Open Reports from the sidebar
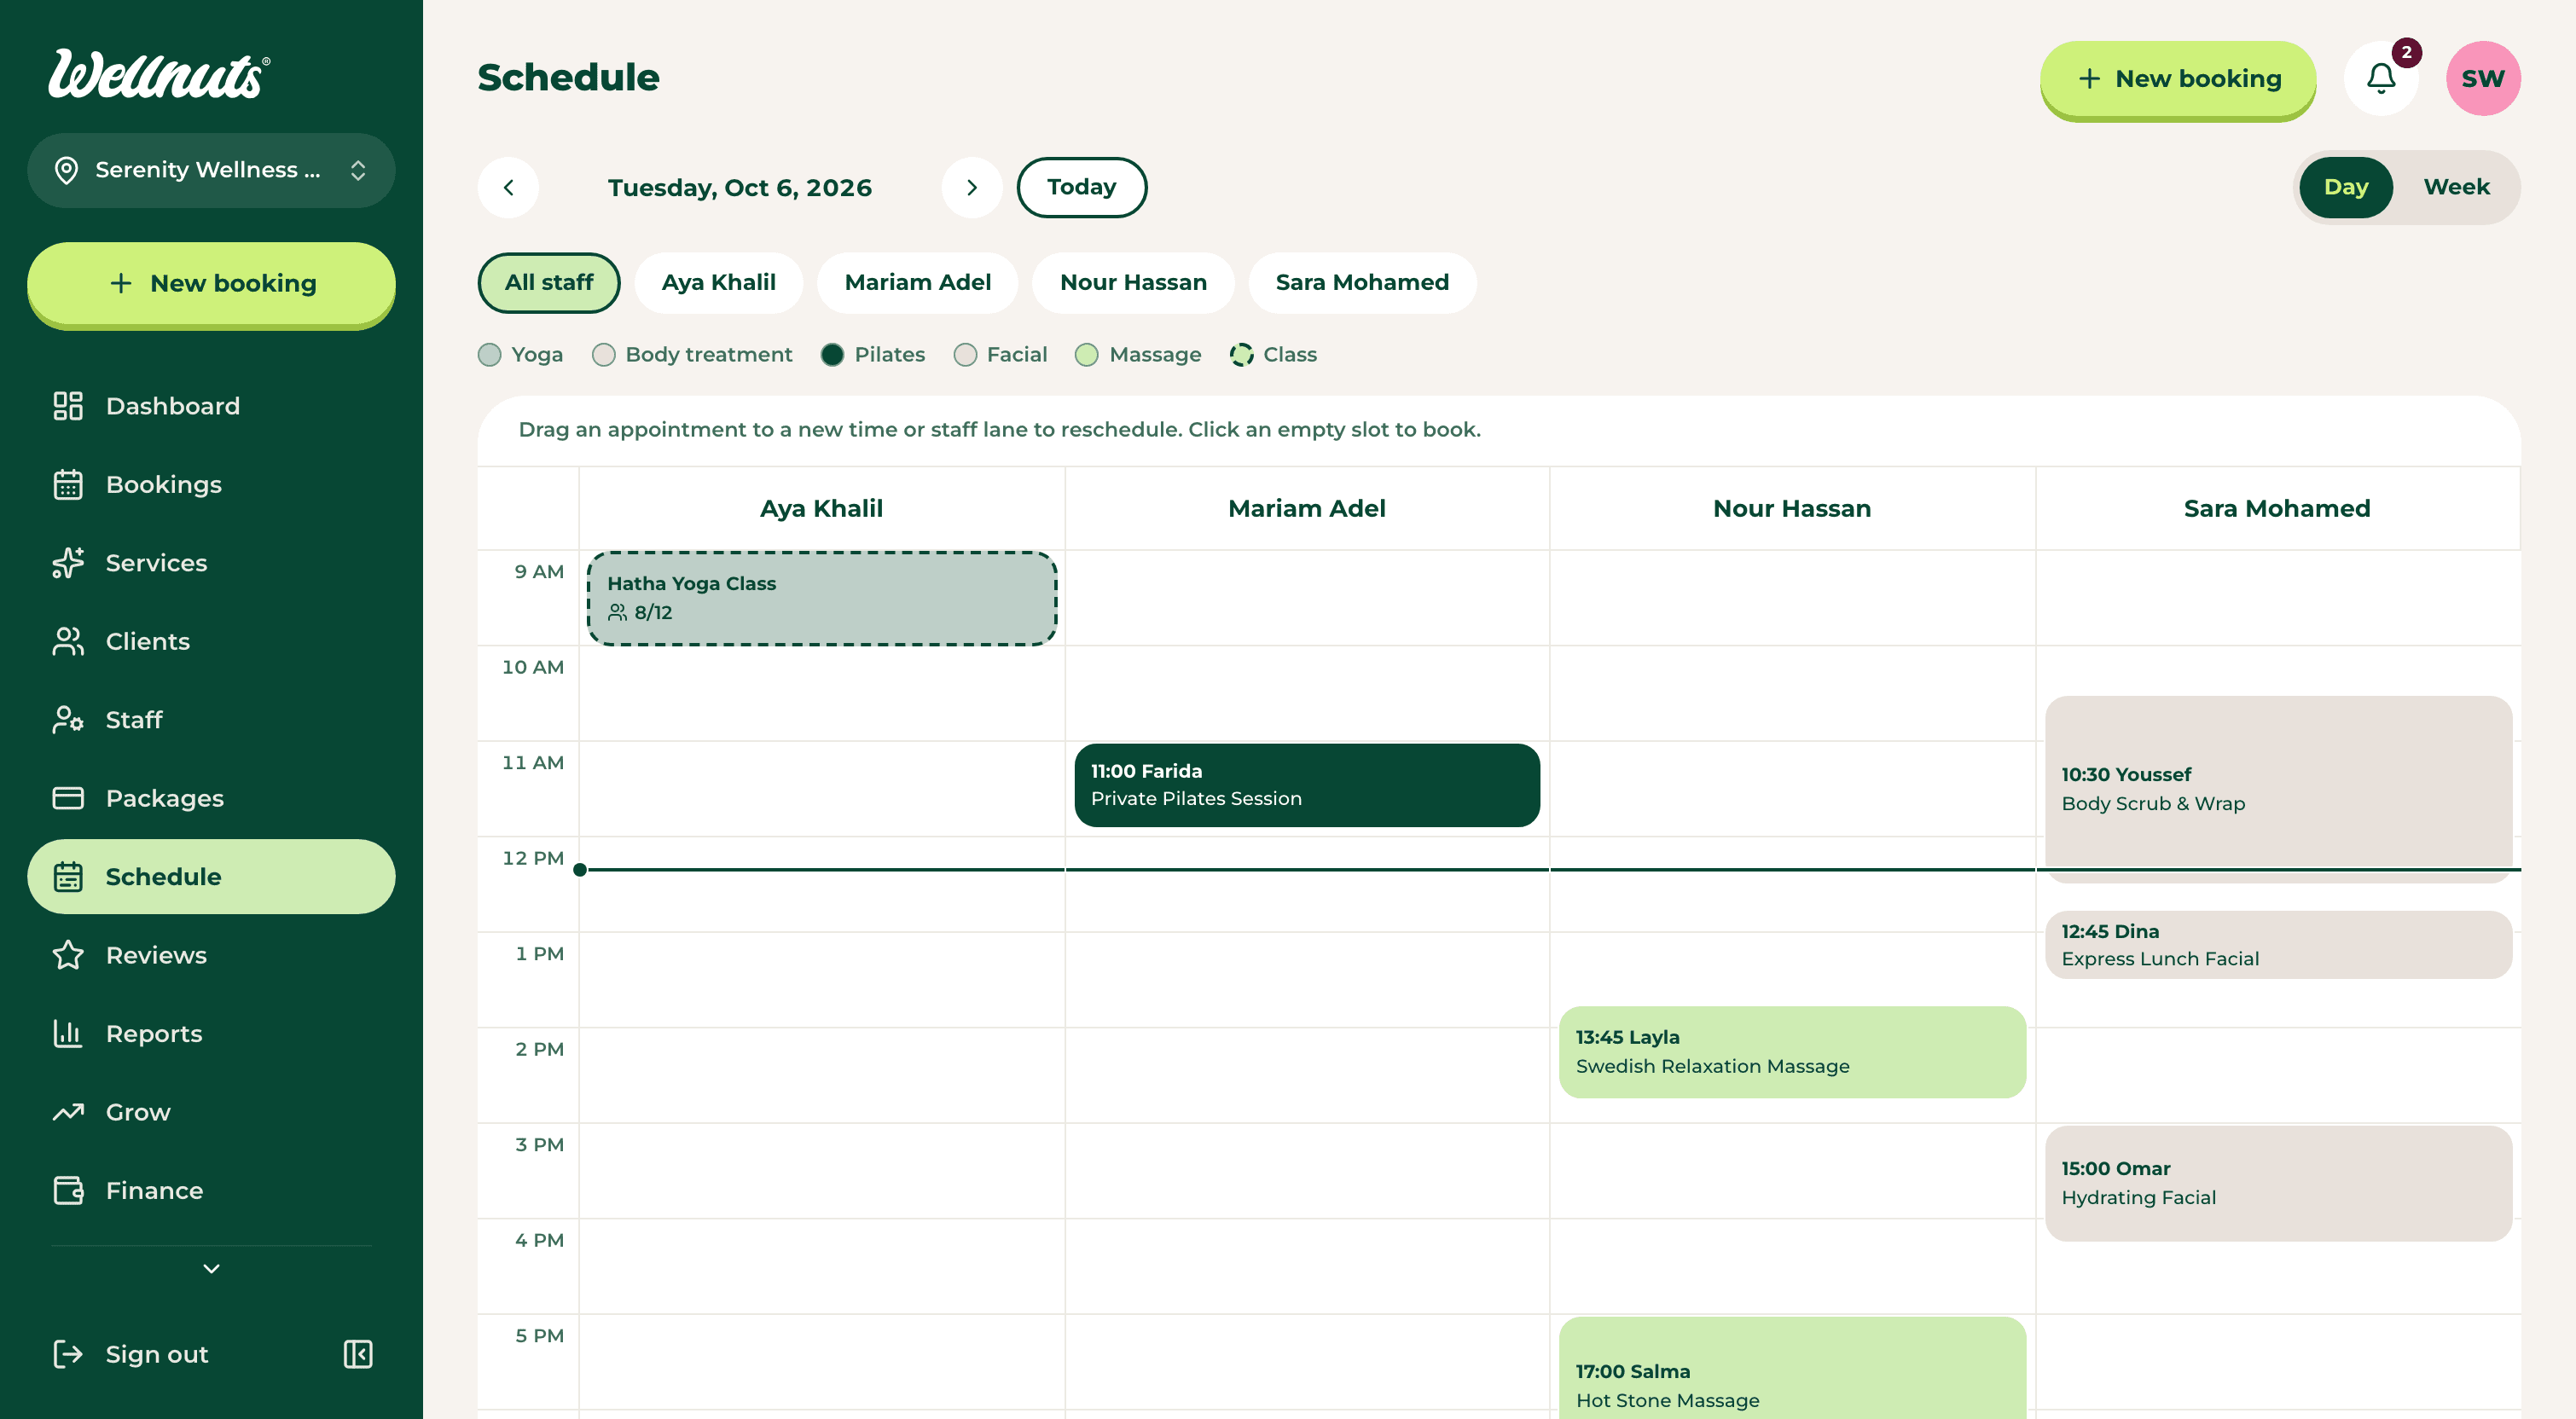This screenshot has height=1419, width=2576. (211, 1034)
